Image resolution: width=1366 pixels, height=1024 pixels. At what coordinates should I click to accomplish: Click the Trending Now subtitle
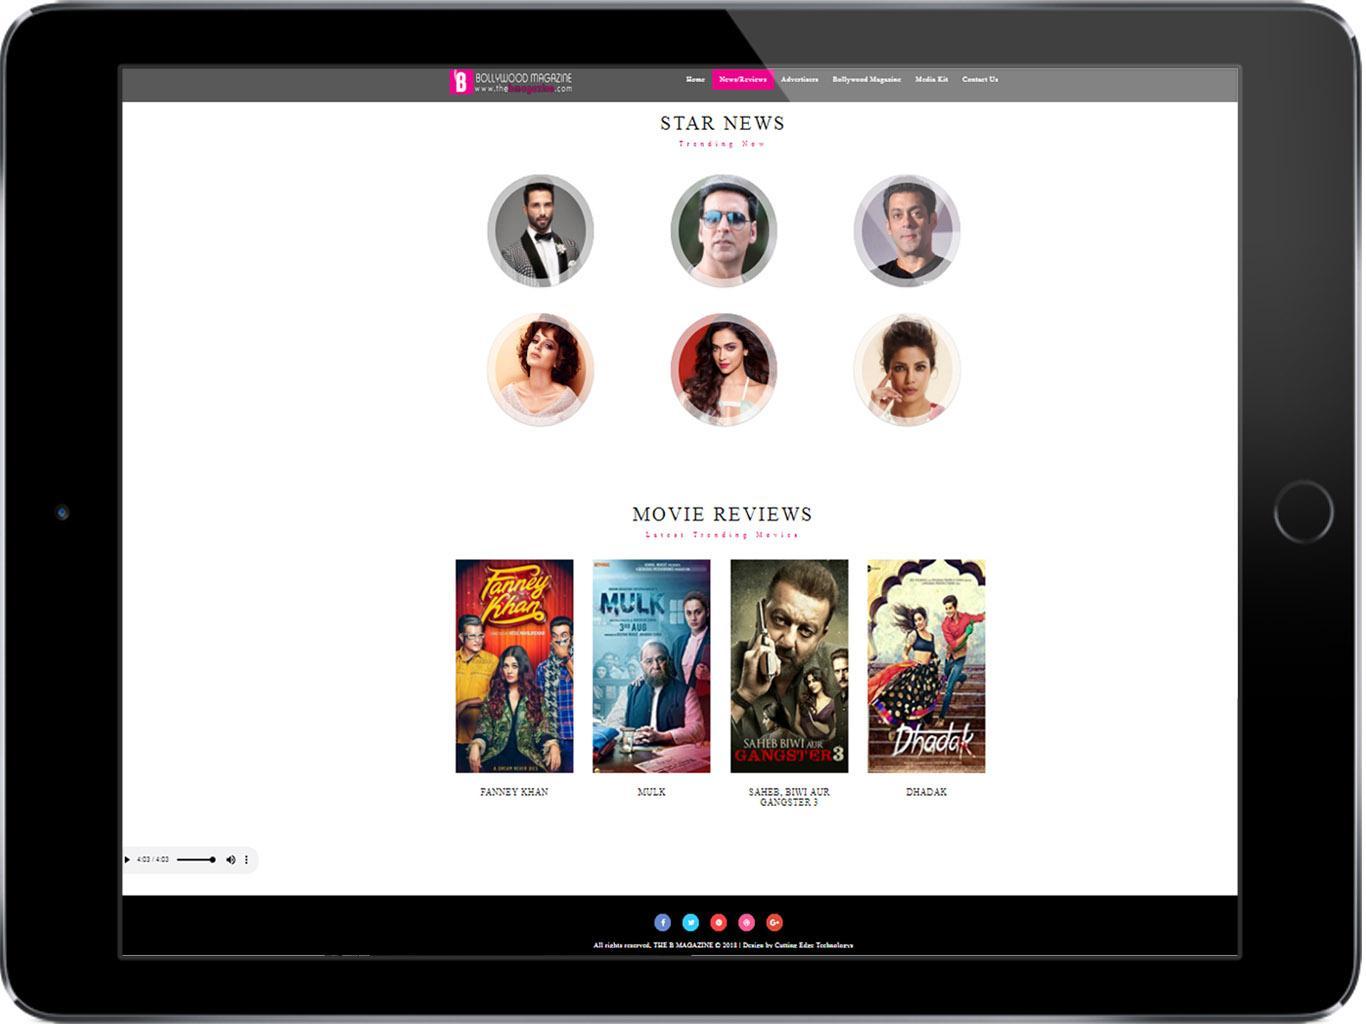pyautogui.click(x=722, y=144)
